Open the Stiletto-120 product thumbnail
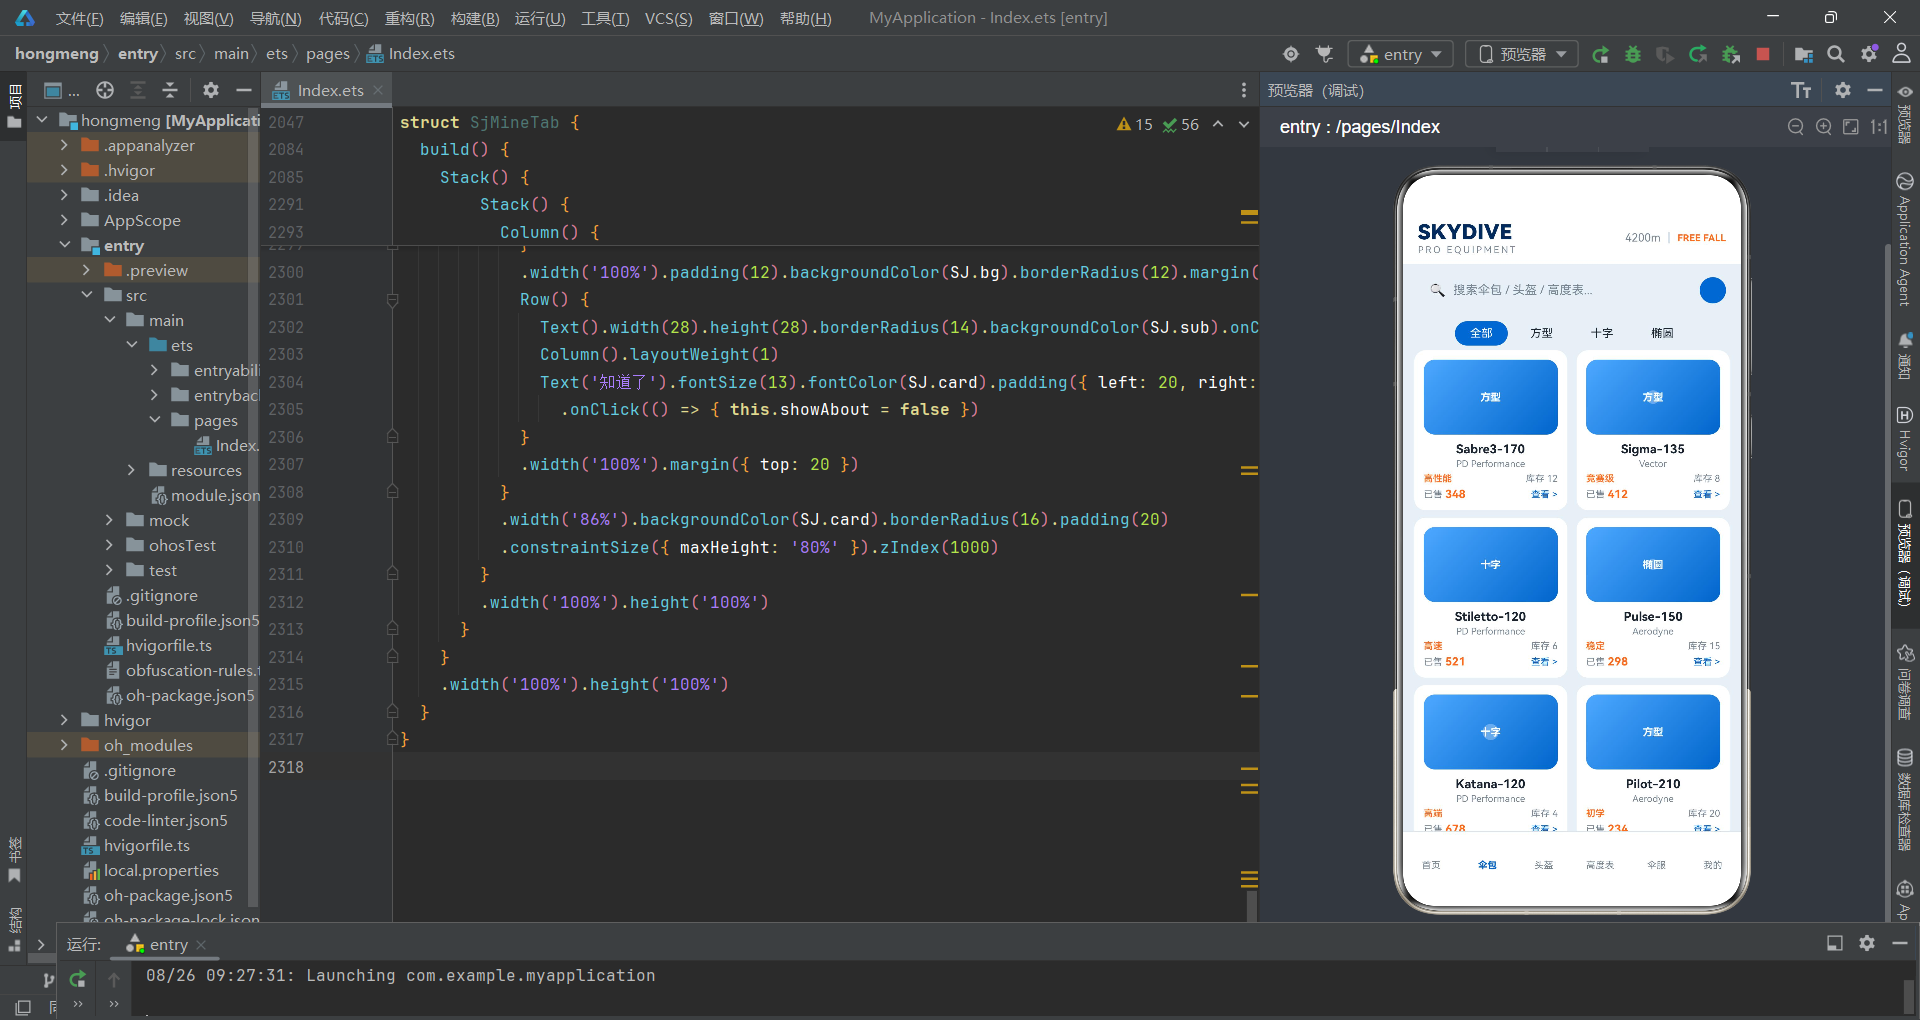The image size is (1920, 1020). [x=1490, y=565]
